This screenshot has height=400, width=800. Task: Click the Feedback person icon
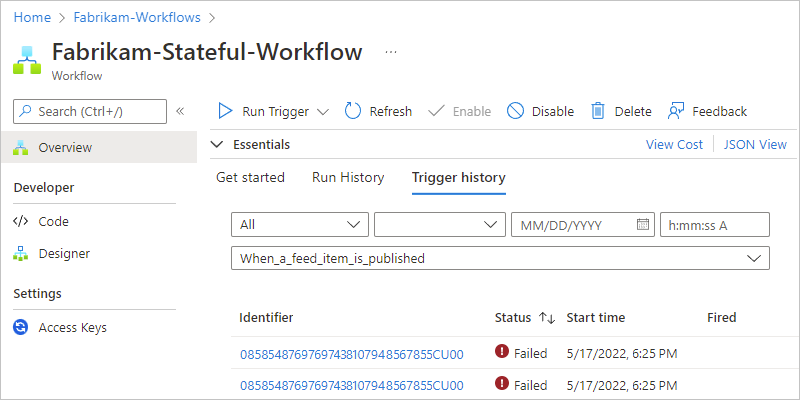coord(676,111)
